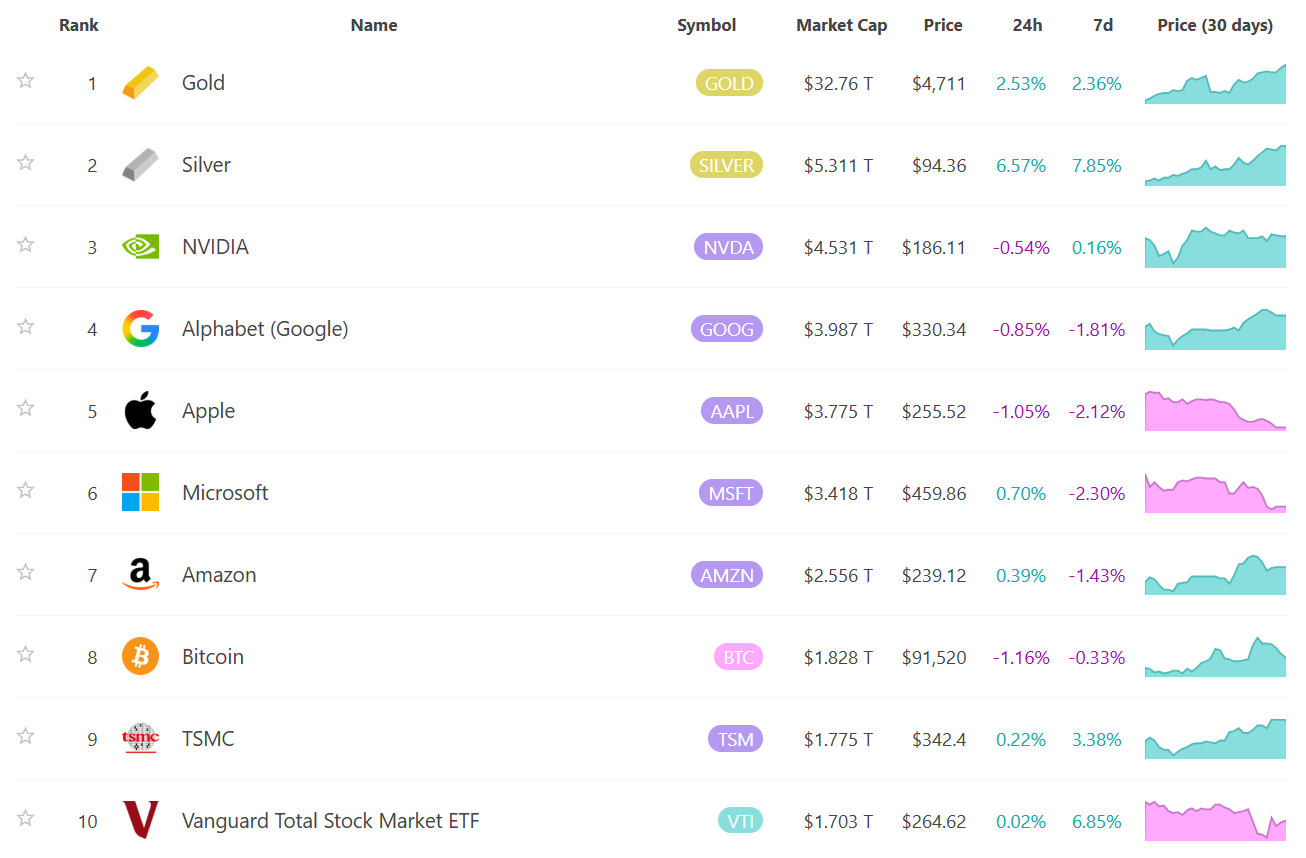Click the Bitcoin logo icon
This screenshot has width=1306, height=858.
140,657
